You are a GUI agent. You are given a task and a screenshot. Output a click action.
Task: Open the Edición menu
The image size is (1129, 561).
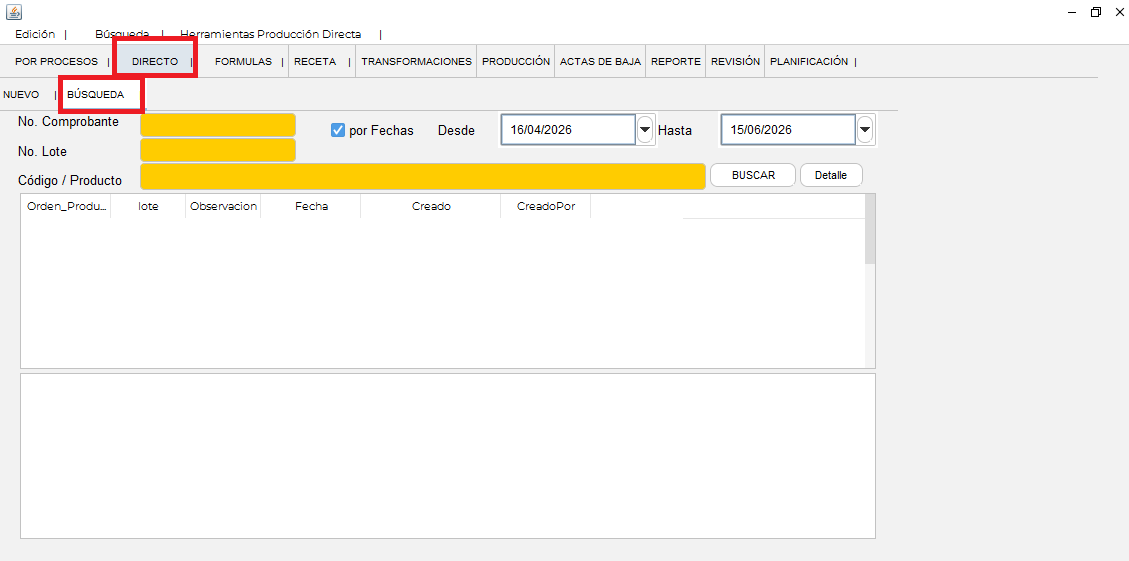35,34
